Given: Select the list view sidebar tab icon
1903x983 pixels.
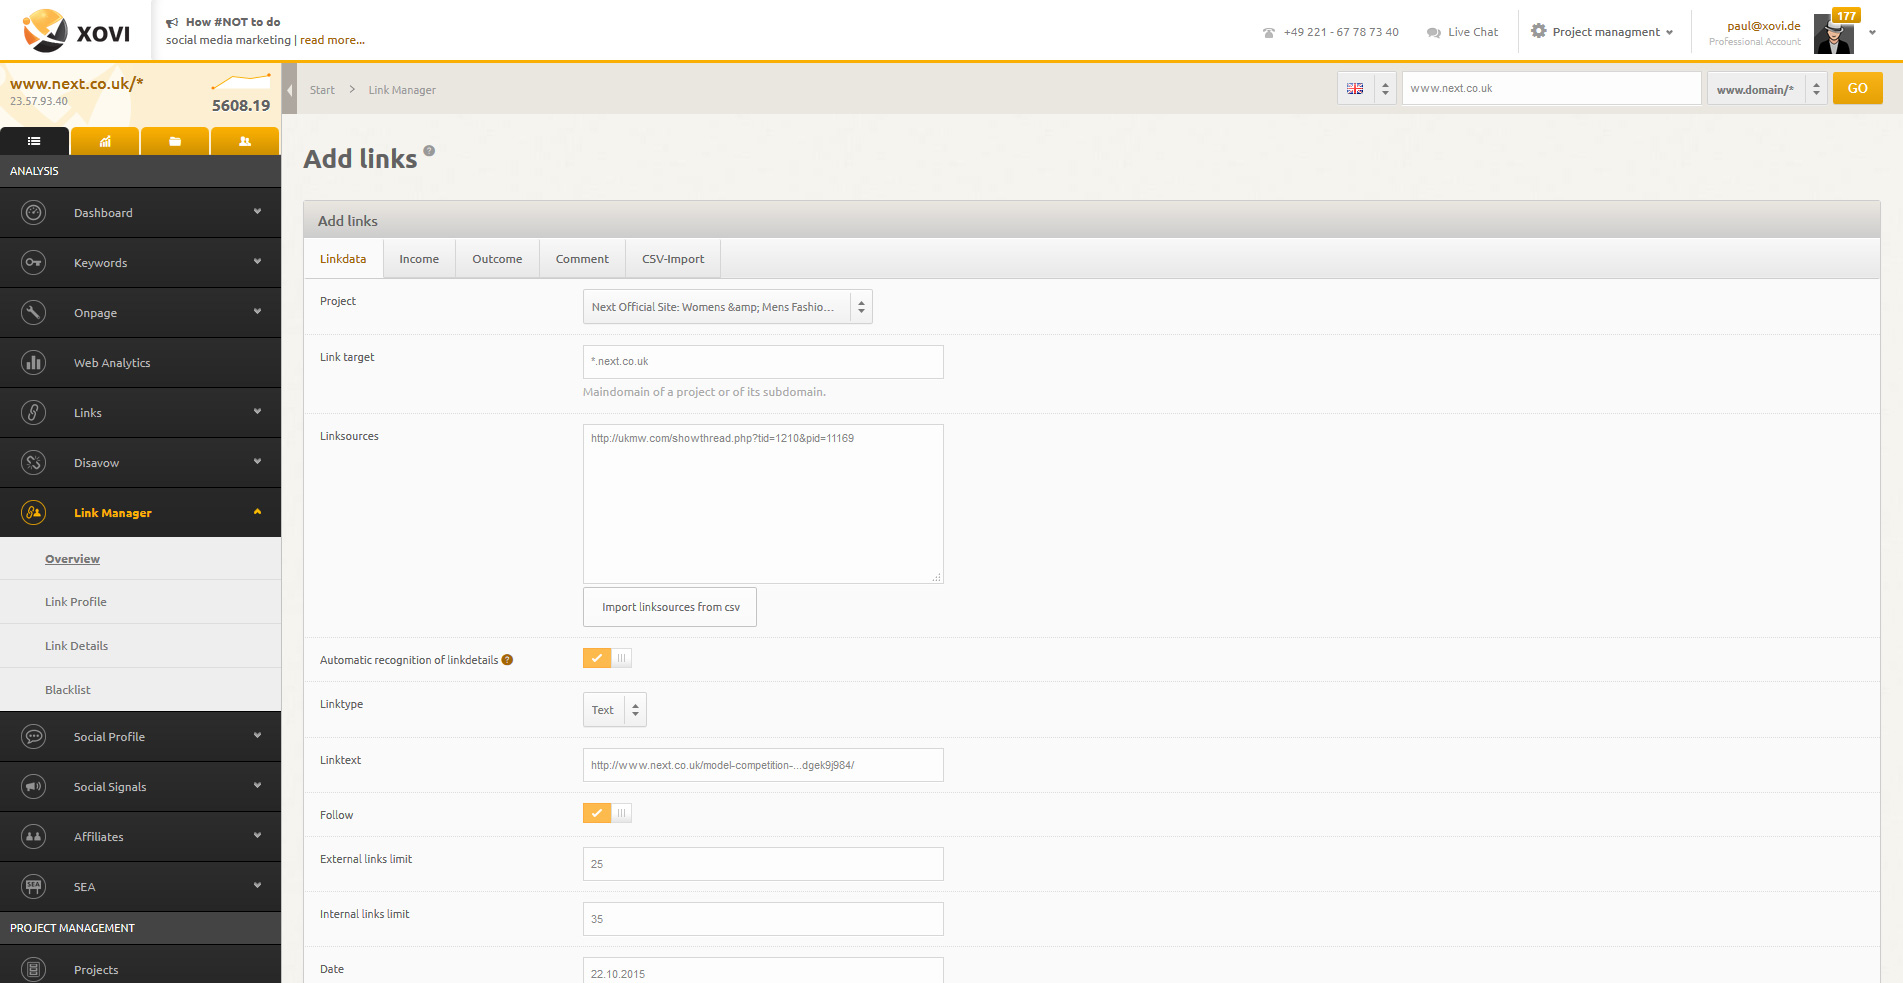Looking at the screenshot, I should click(x=34, y=141).
